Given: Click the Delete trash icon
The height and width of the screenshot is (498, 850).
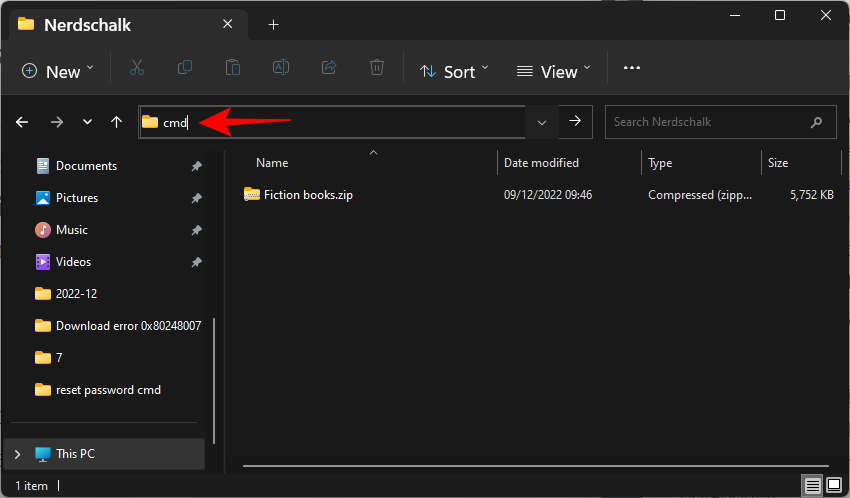Looking at the screenshot, I should click(377, 69).
